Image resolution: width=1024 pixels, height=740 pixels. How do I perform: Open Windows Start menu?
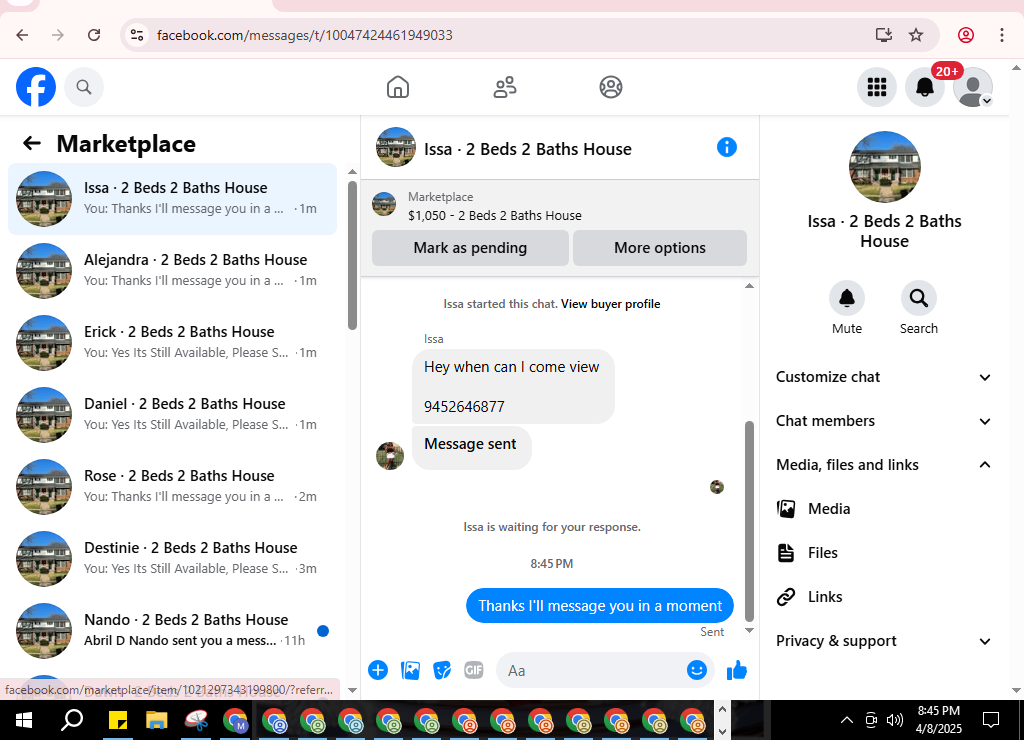click(24, 720)
